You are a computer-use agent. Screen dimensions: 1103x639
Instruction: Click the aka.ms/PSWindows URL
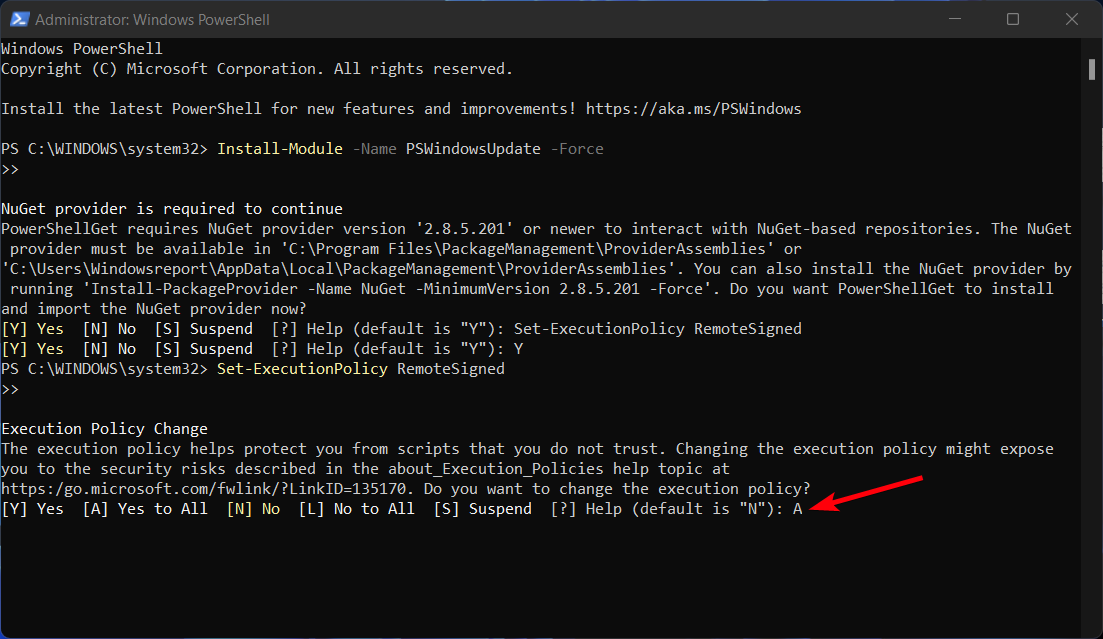pos(693,108)
